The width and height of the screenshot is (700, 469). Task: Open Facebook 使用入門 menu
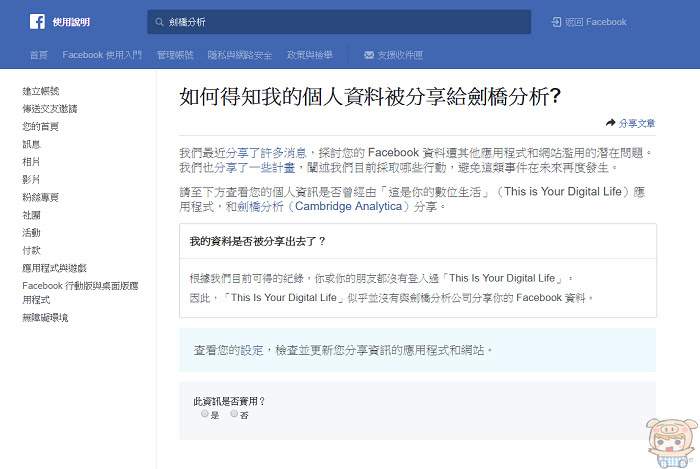pyautogui.click(x=102, y=55)
